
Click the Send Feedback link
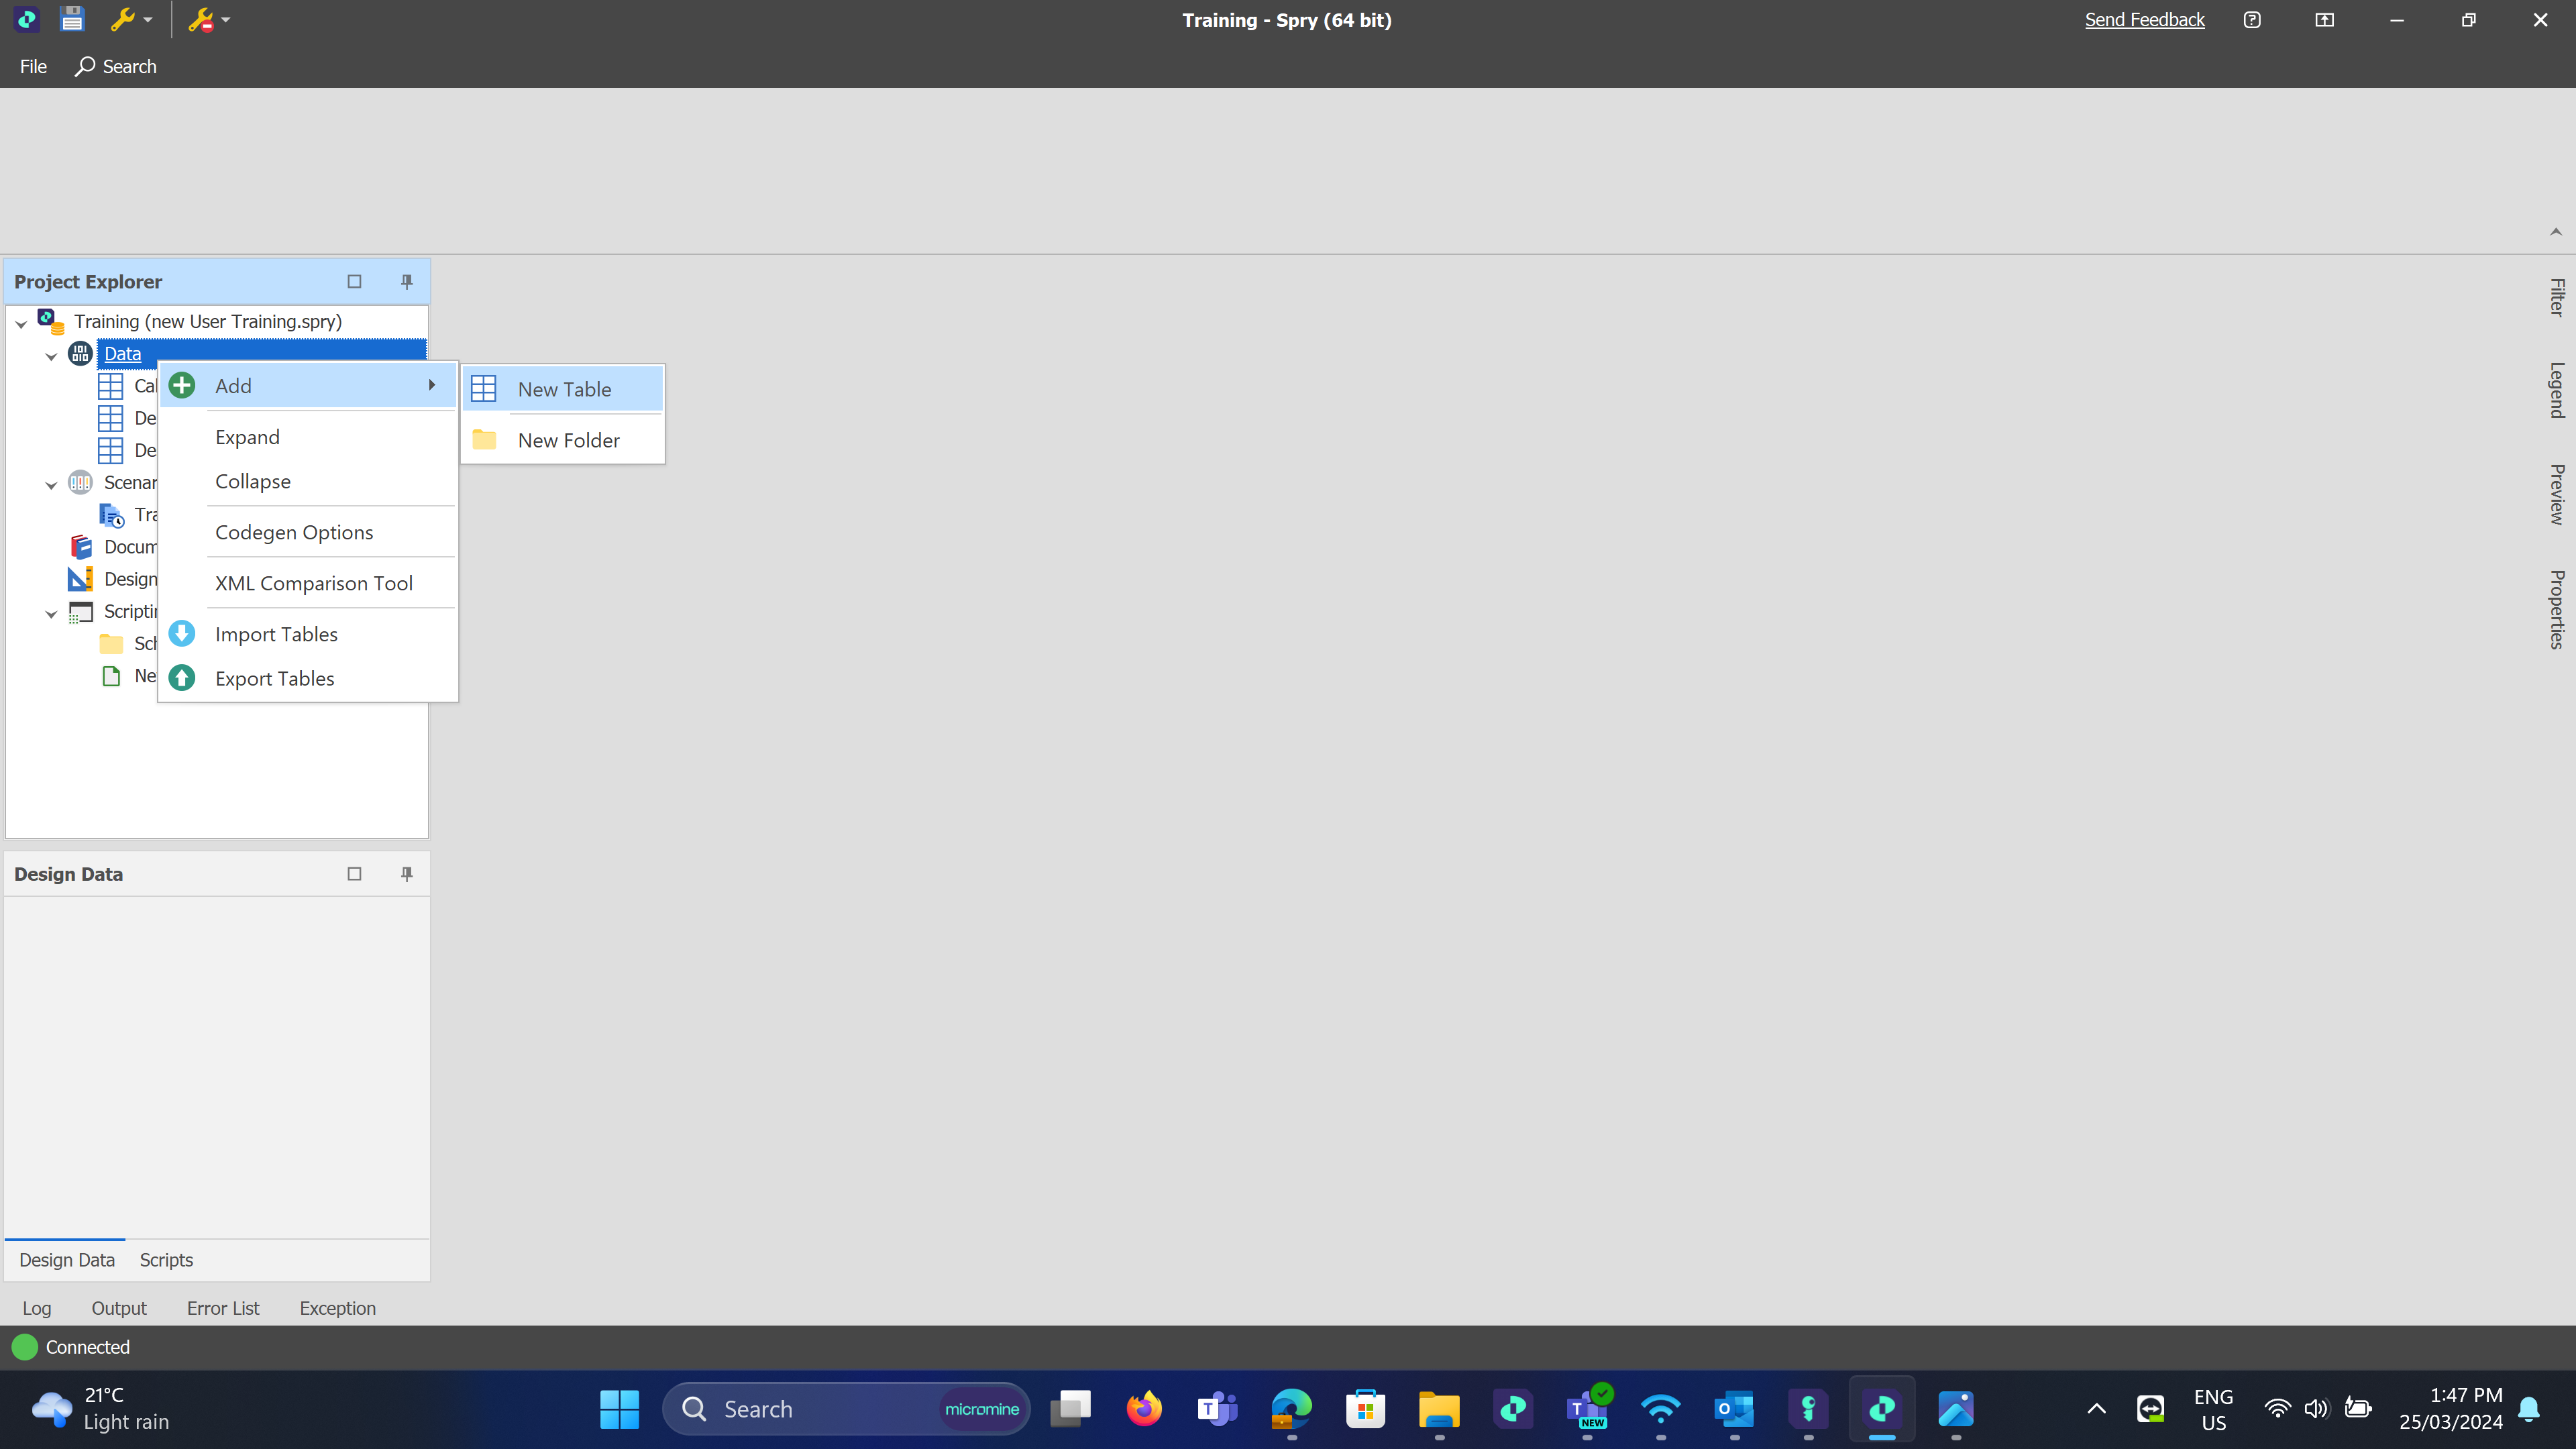point(2144,19)
